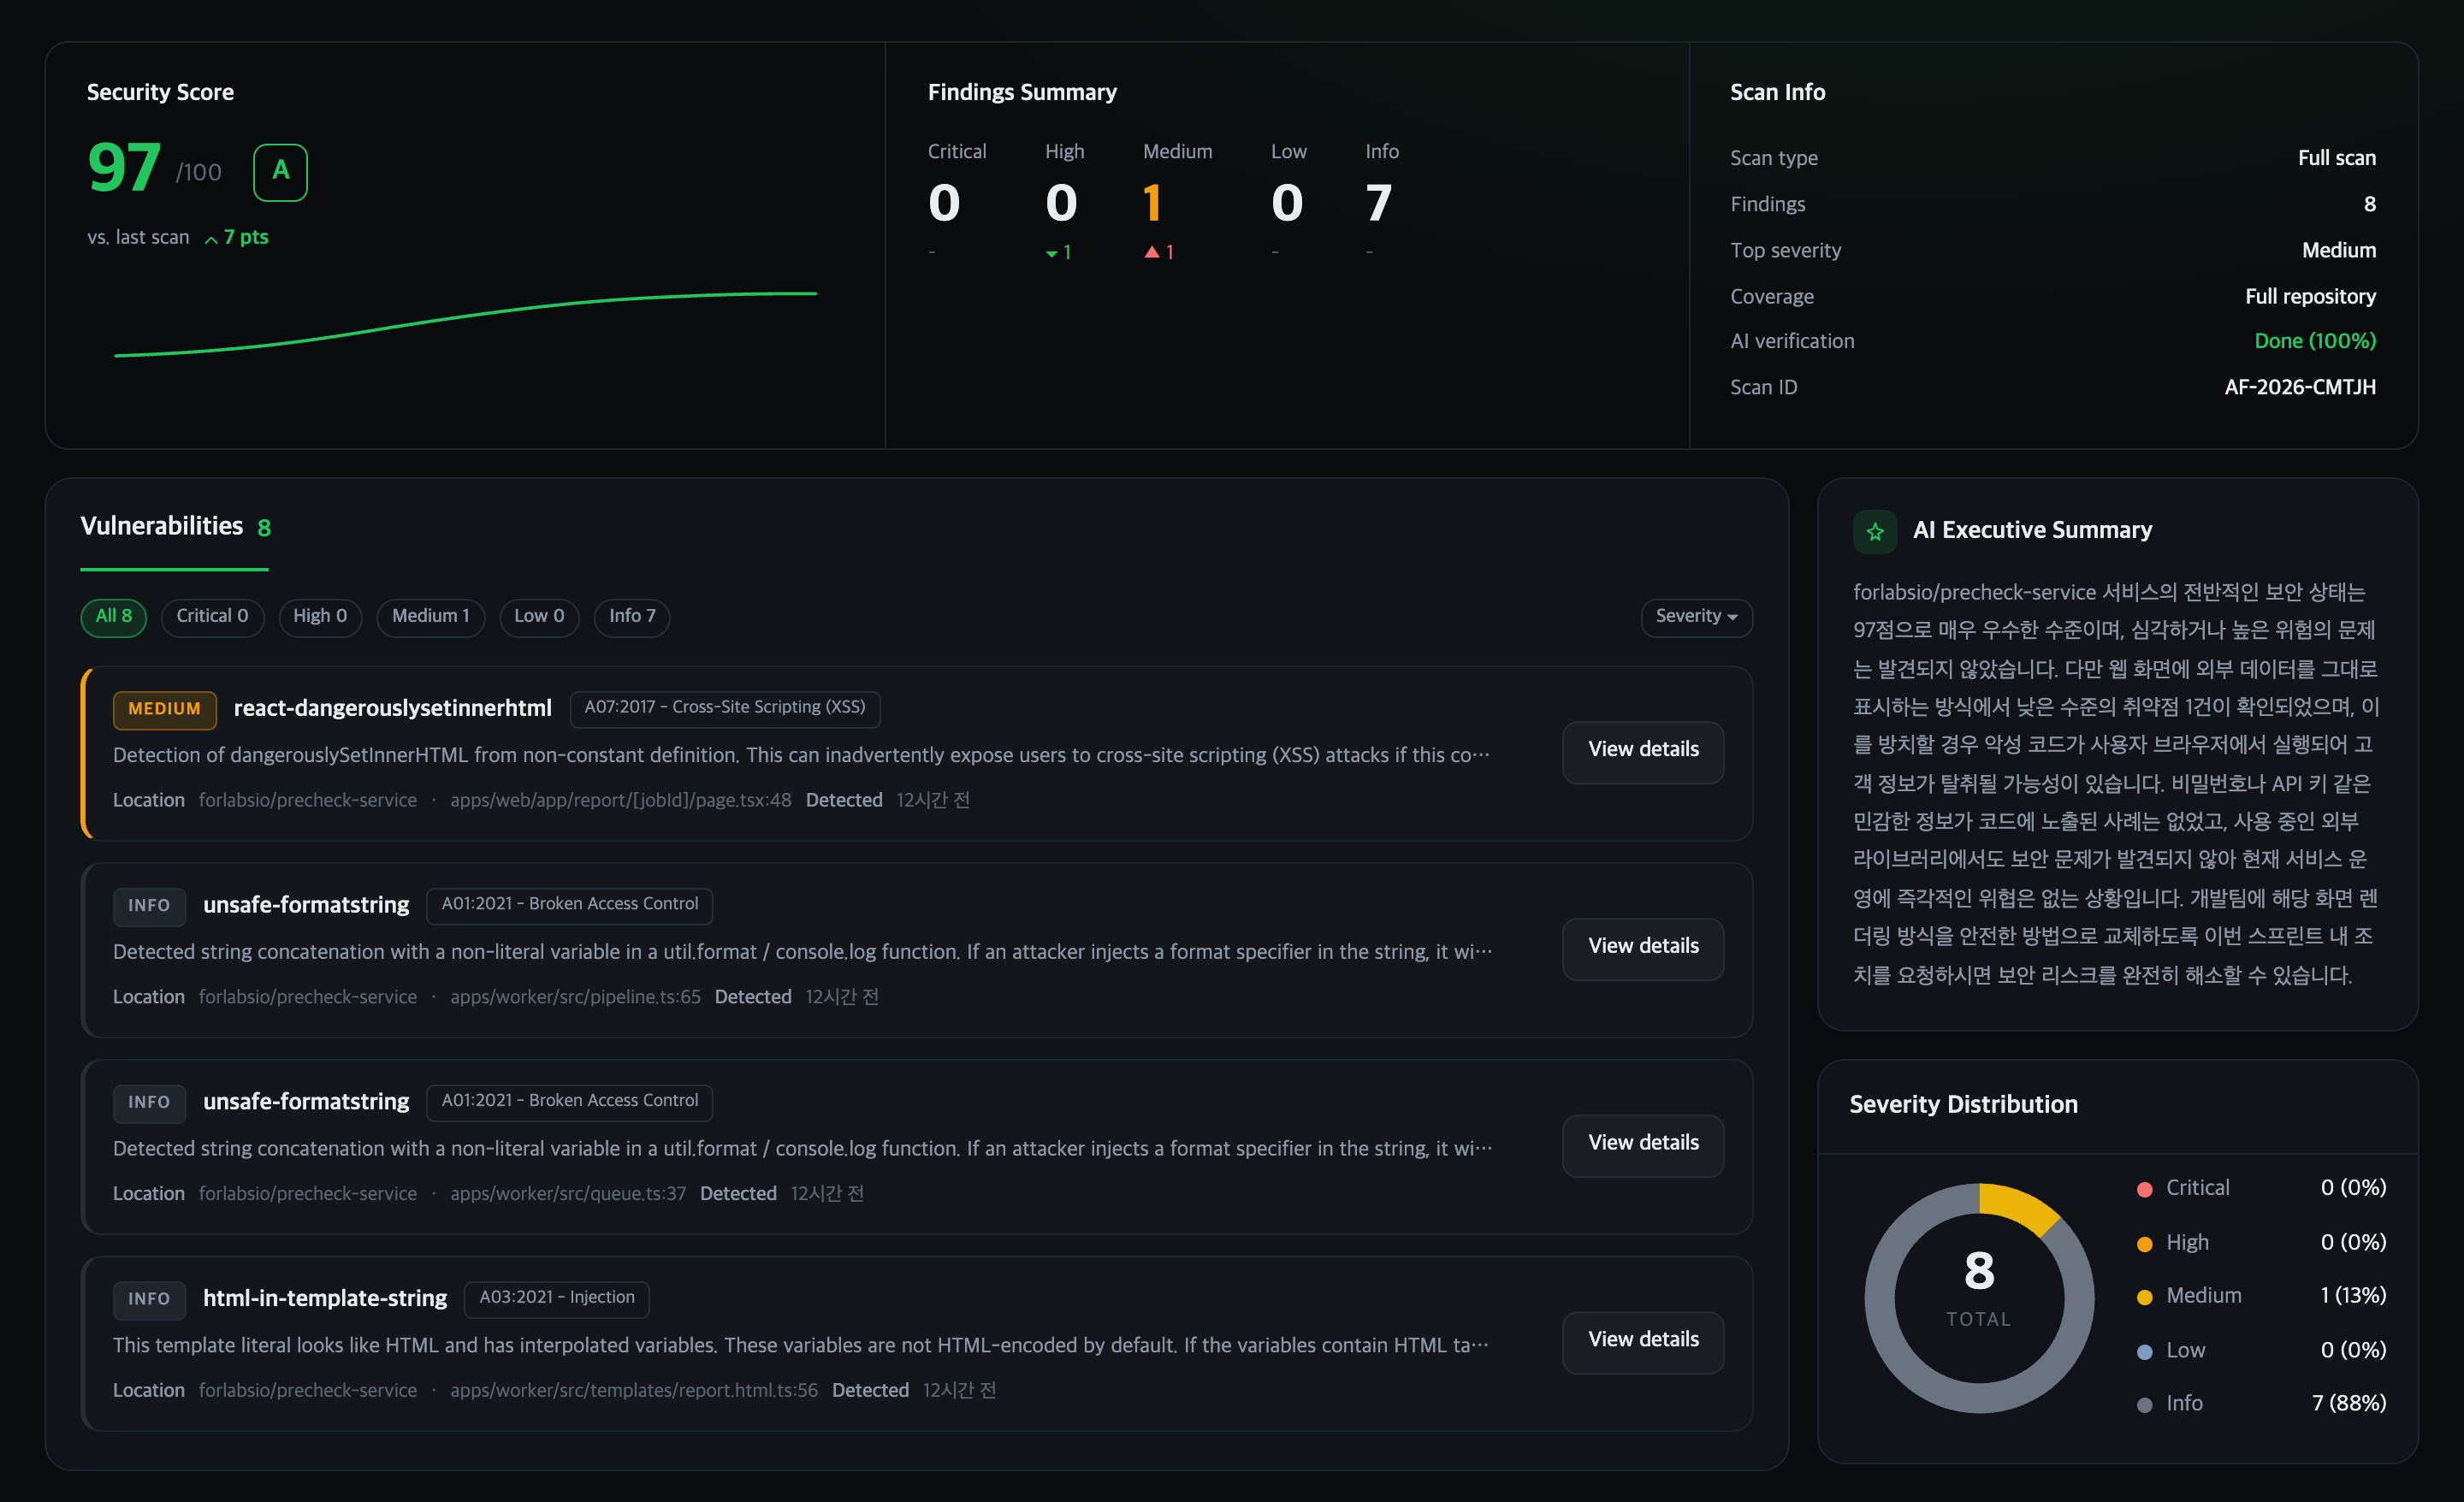Screen dimensions: 2464x1502
Task: Click the MEDIUM severity badge
Action: (x=164, y=709)
